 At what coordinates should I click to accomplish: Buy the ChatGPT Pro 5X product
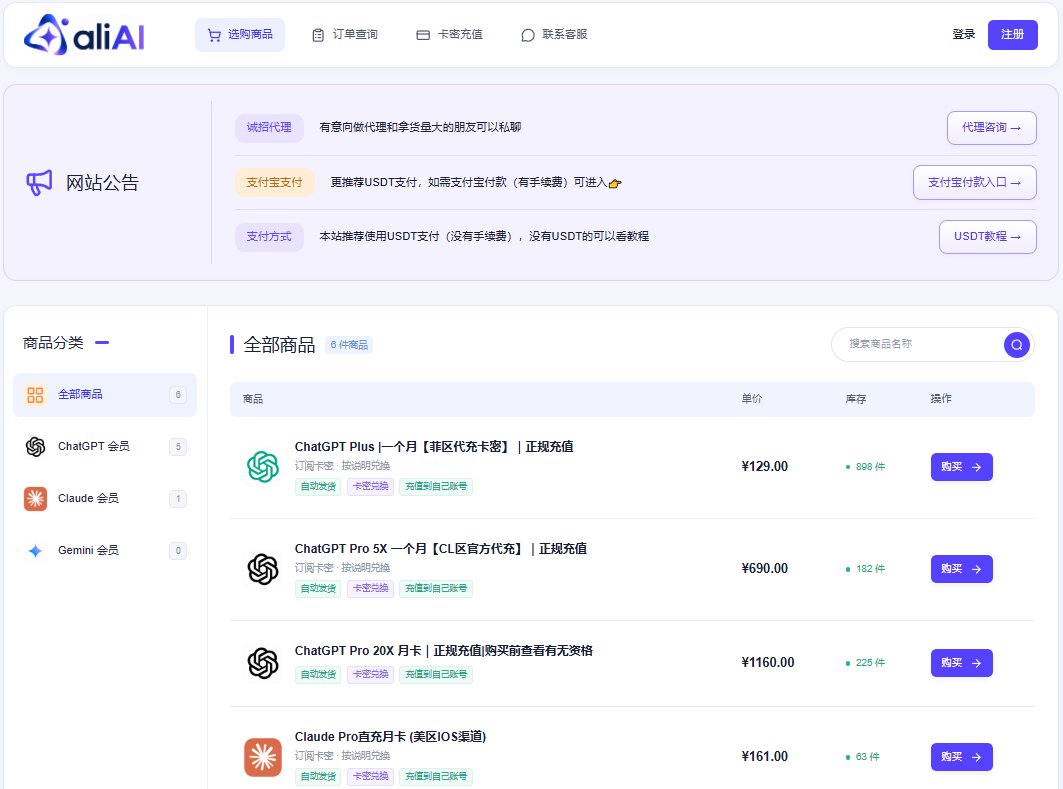point(961,569)
